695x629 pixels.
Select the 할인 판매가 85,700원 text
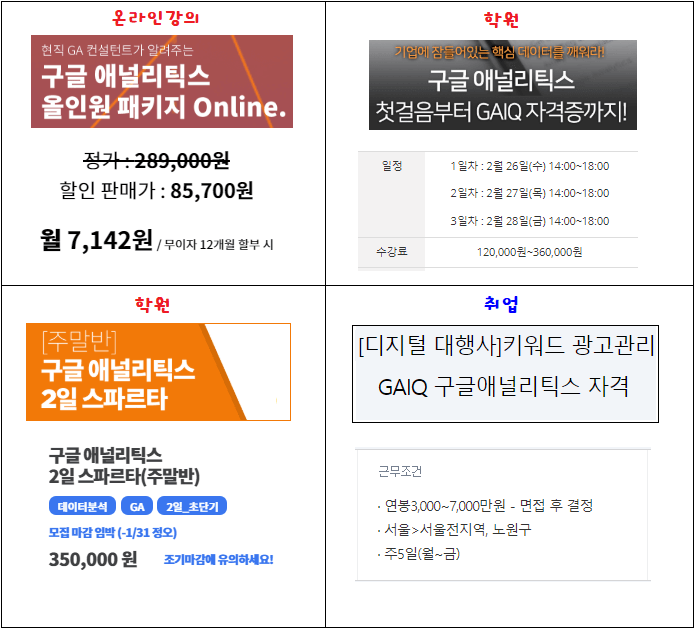(x=156, y=191)
